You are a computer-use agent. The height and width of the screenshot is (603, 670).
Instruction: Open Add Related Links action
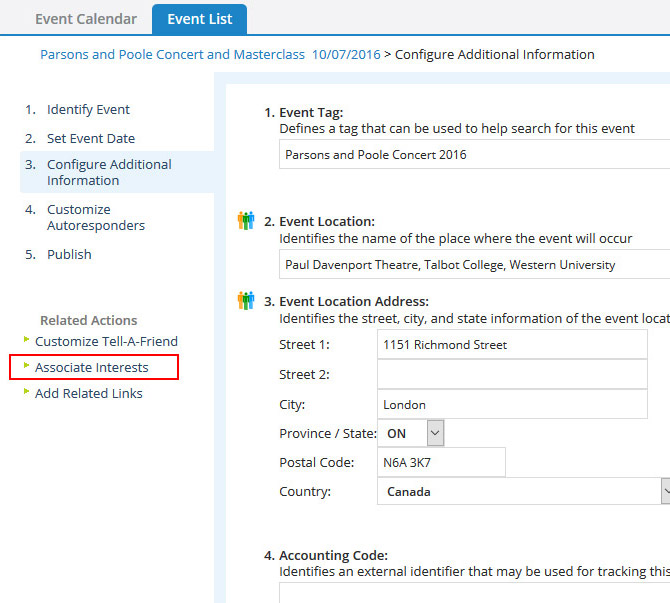click(89, 393)
